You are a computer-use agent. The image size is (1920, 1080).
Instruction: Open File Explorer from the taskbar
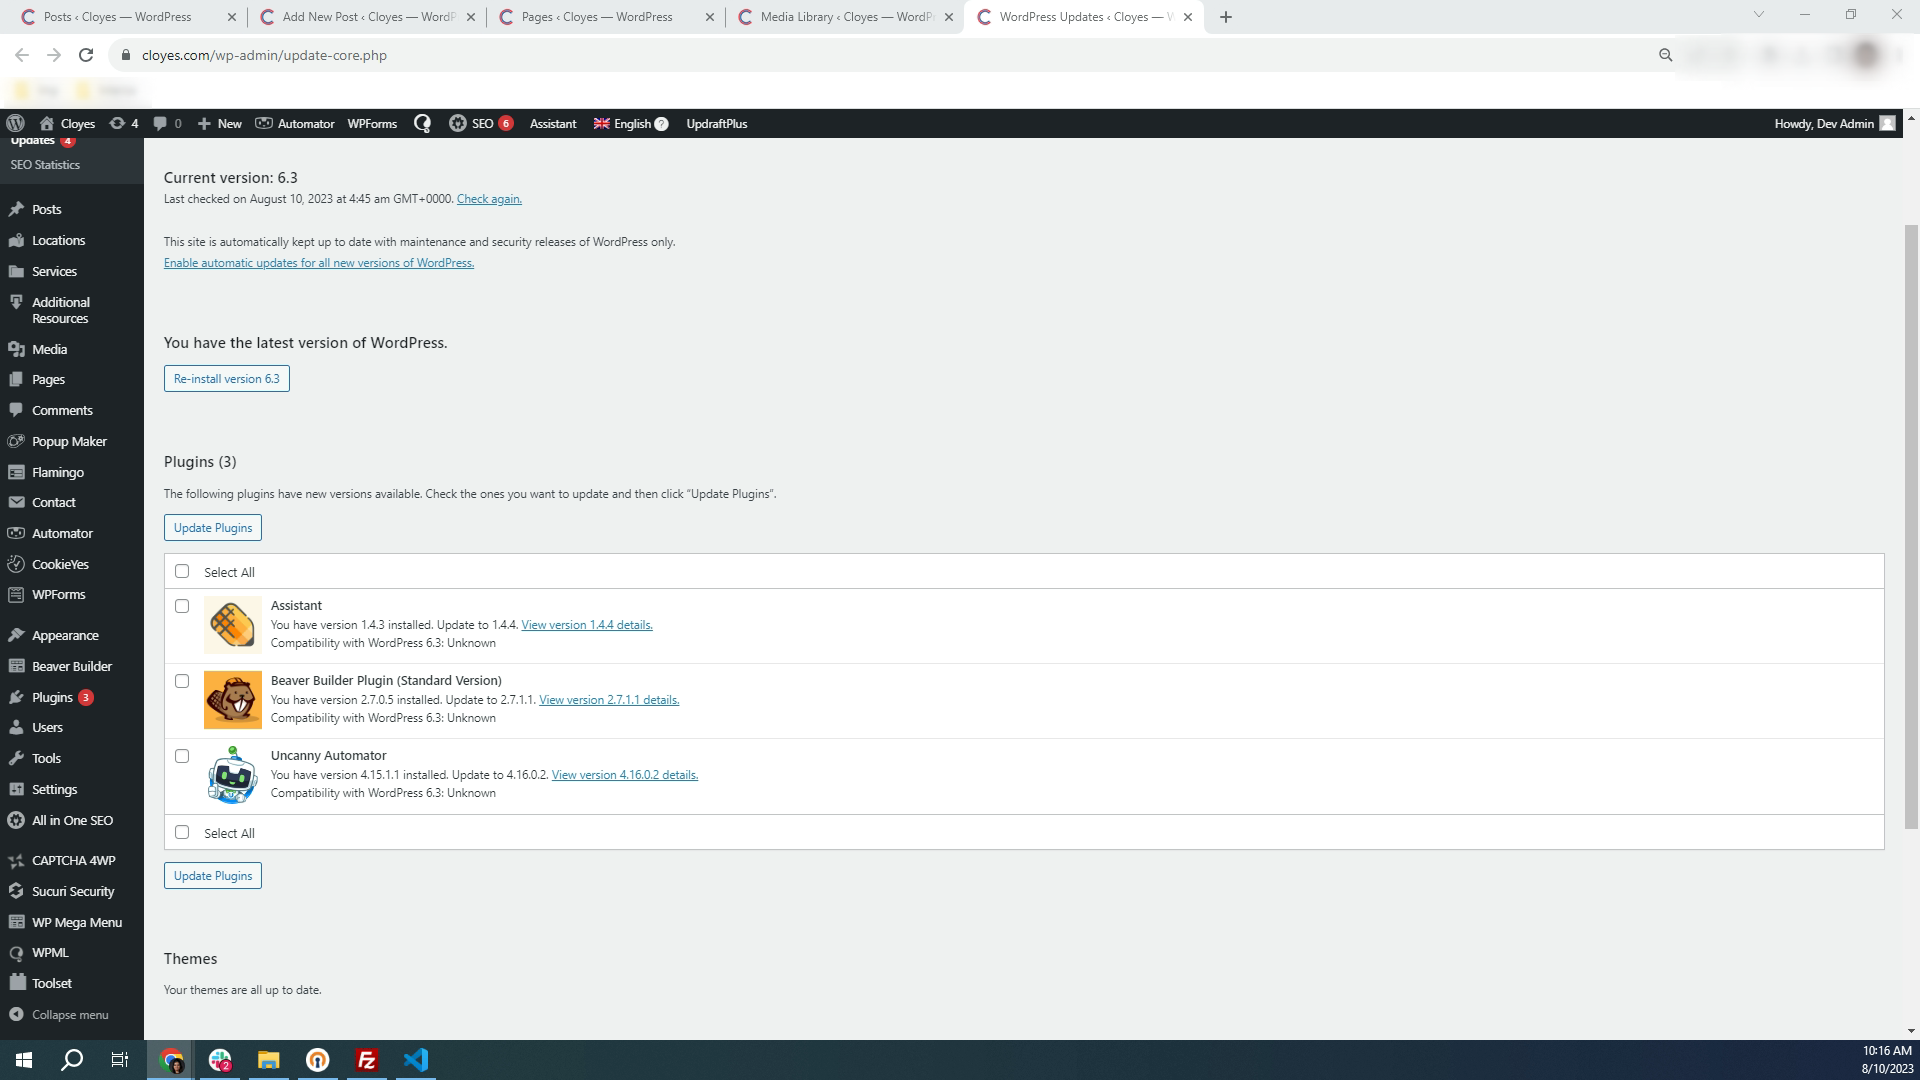click(x=269, y=1060)
